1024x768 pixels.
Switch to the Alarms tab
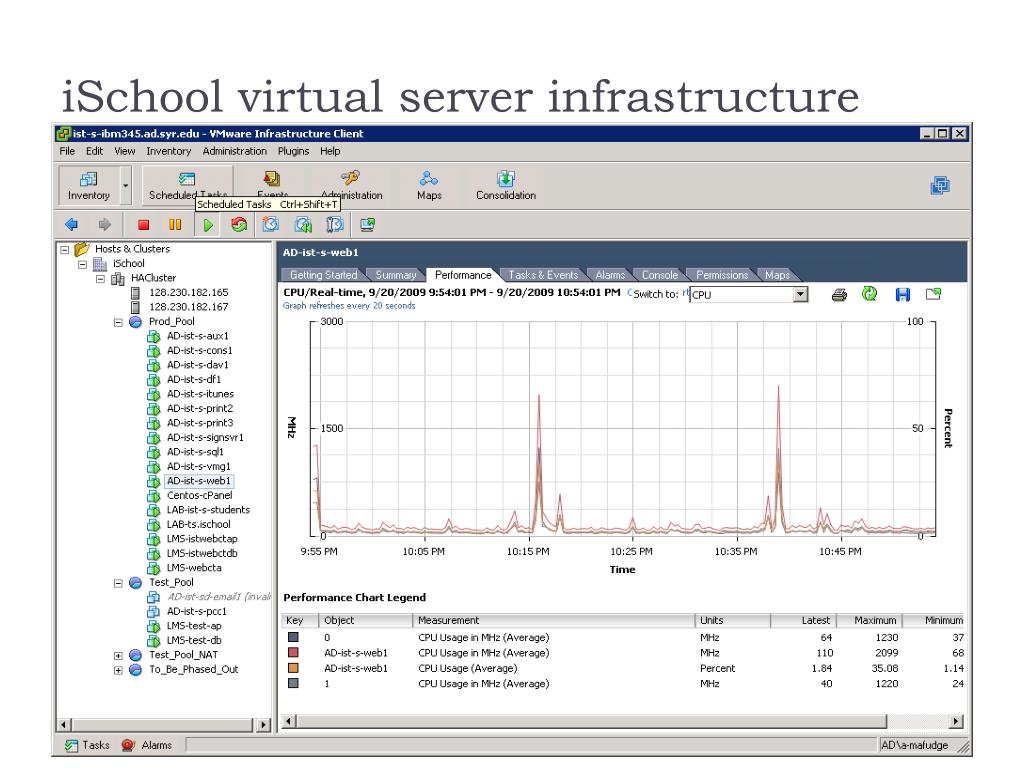[x=610, y=275]
